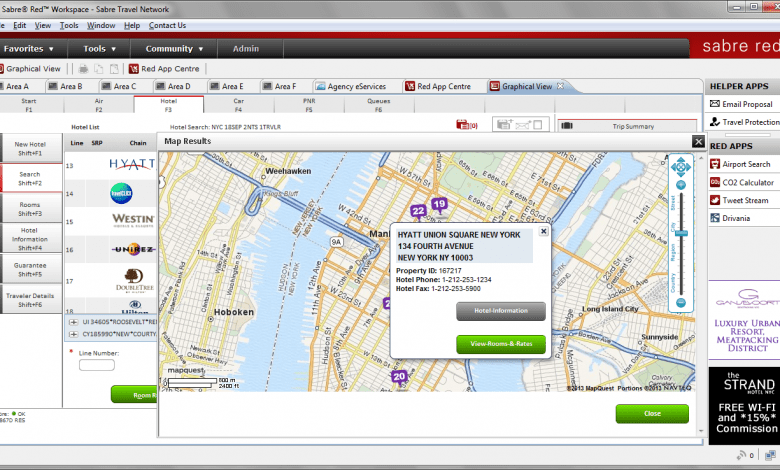Click the print icon in toolbar
This screenshot has height=470, width=780.
click(x=84, y=69)
